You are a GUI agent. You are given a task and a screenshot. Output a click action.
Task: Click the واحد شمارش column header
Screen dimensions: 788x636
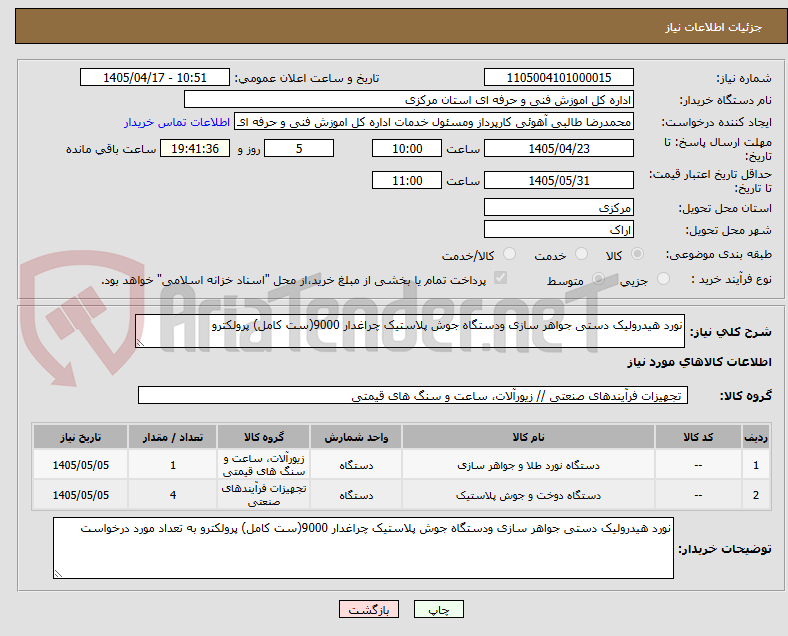tap(356, 437)
